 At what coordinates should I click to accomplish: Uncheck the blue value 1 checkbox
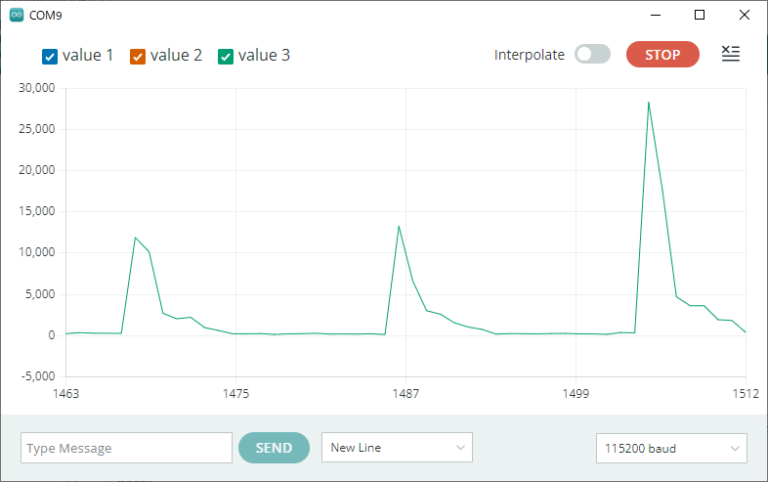50,56
